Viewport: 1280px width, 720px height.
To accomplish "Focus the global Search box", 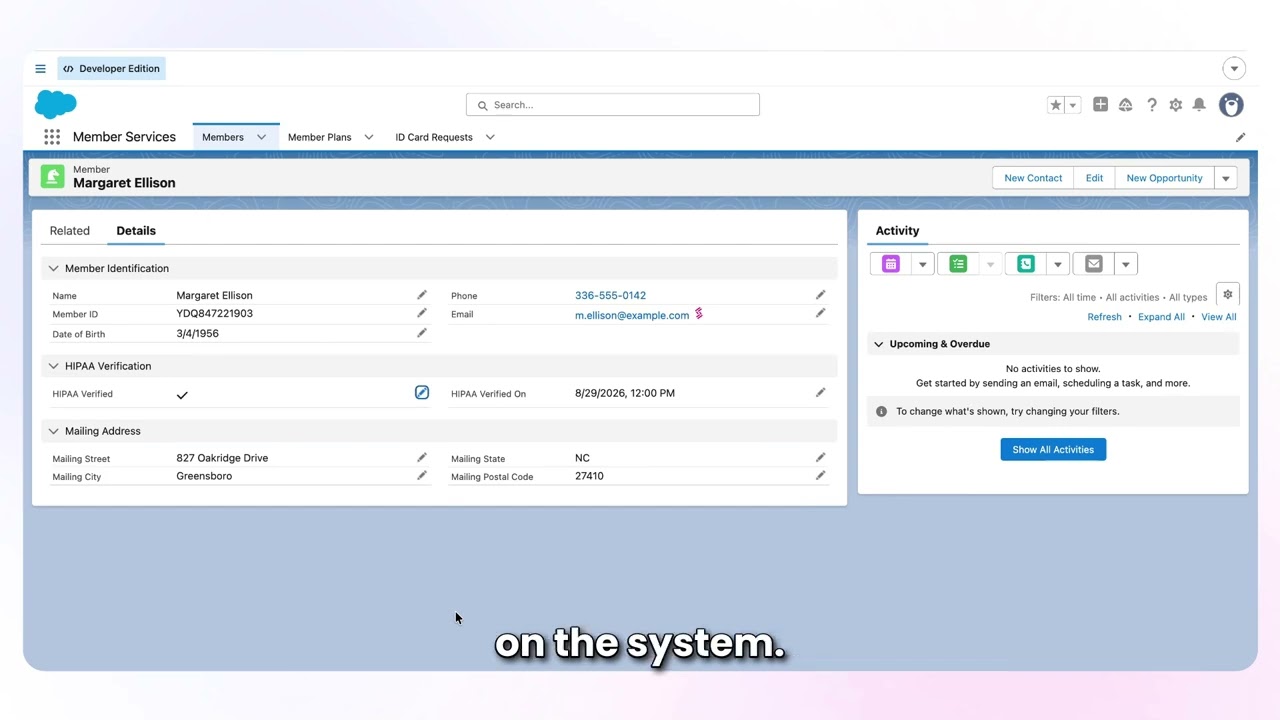I will 613,105.
